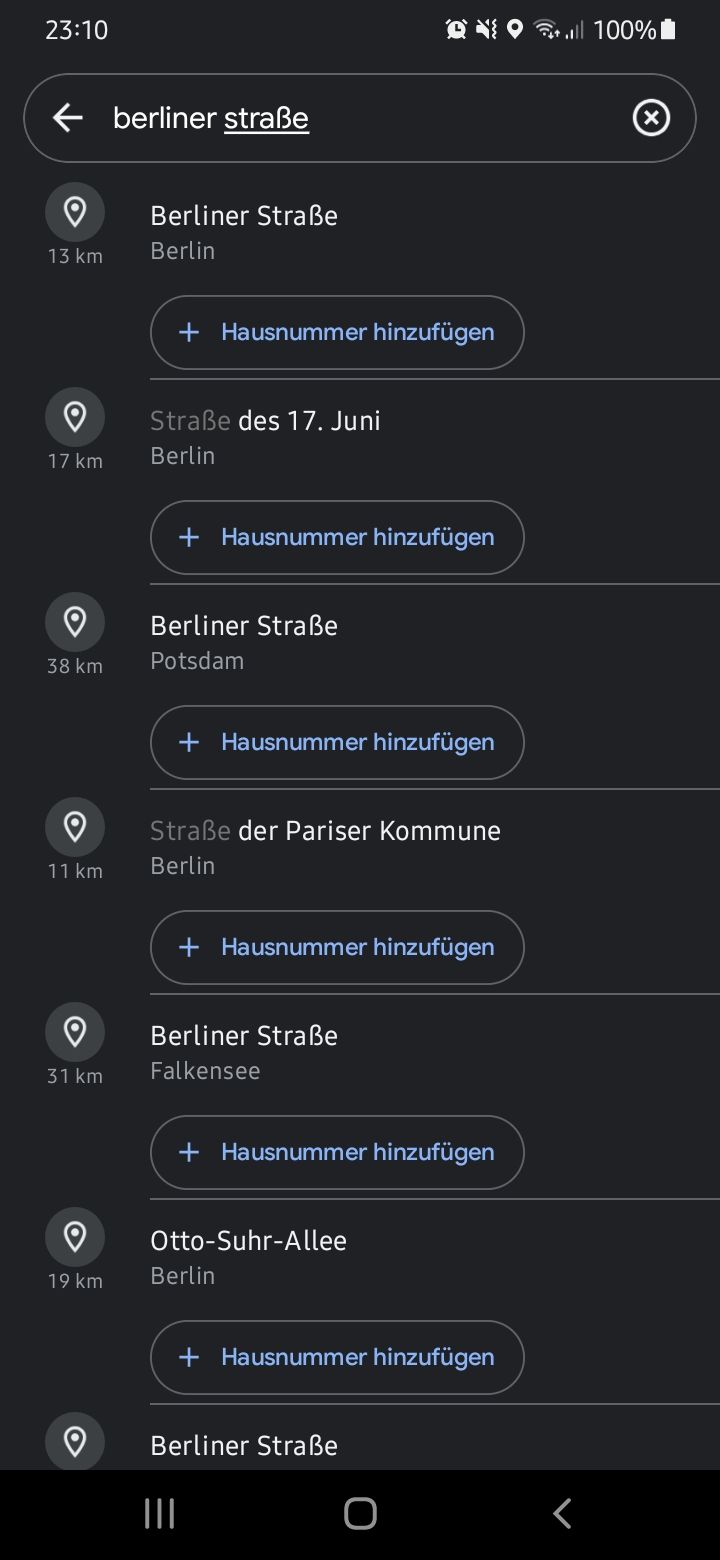This screenshot has height=1560, width=720.
Task: Add house number for Otto-Suhr-Allee
Action: pyautogui.click(x=337, y=1357)
